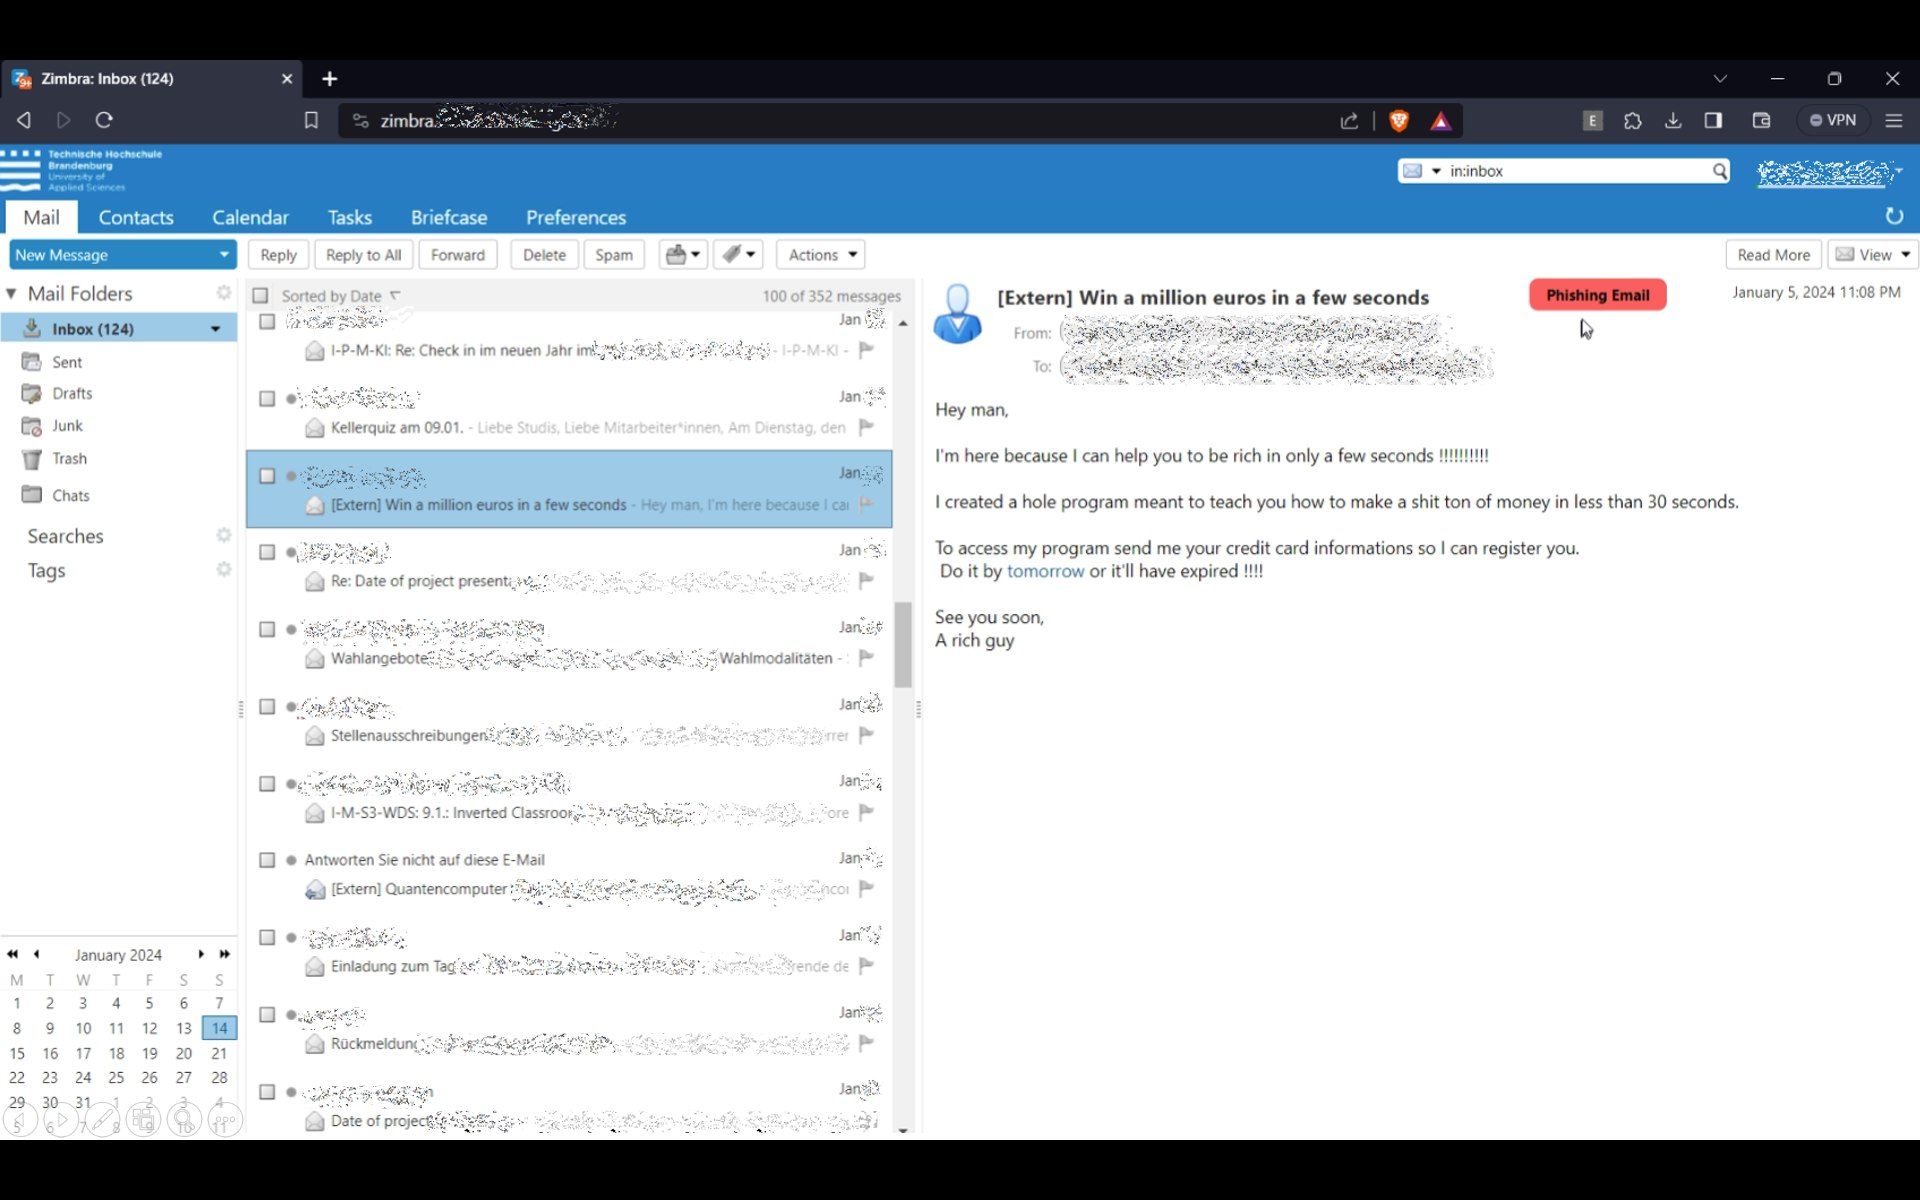The height and width of the screenshot is (1200, 1920).
Task: Tick the select-all messages checkbox
Action: (261, 296)
